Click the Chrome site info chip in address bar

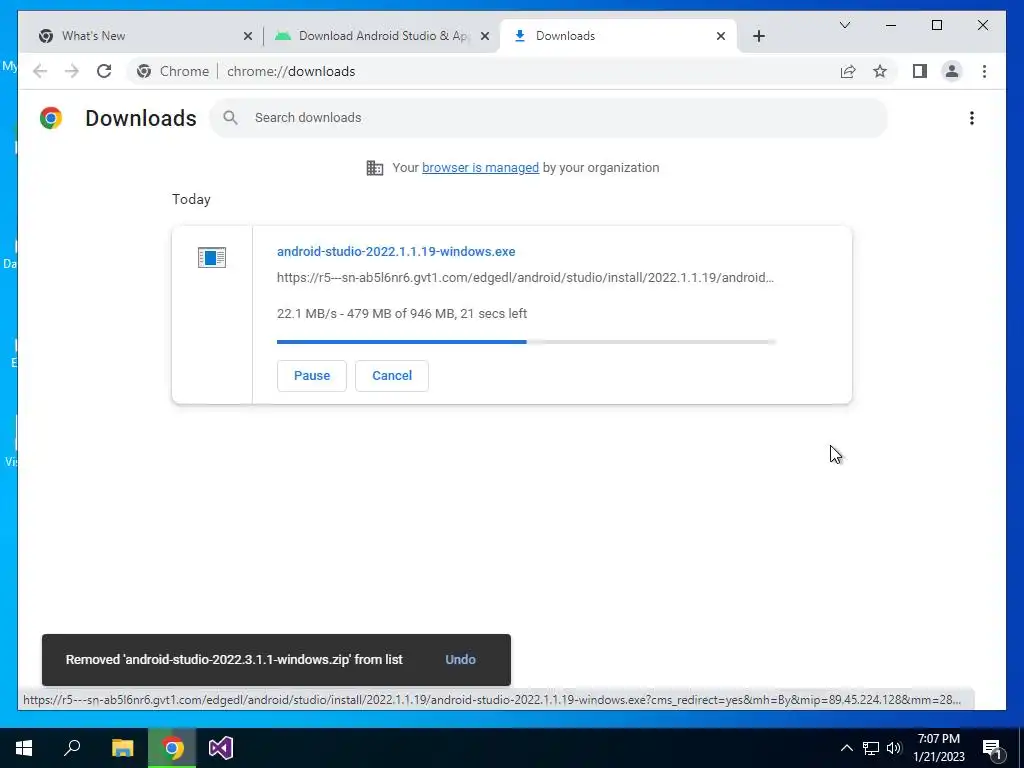(173, 71)
